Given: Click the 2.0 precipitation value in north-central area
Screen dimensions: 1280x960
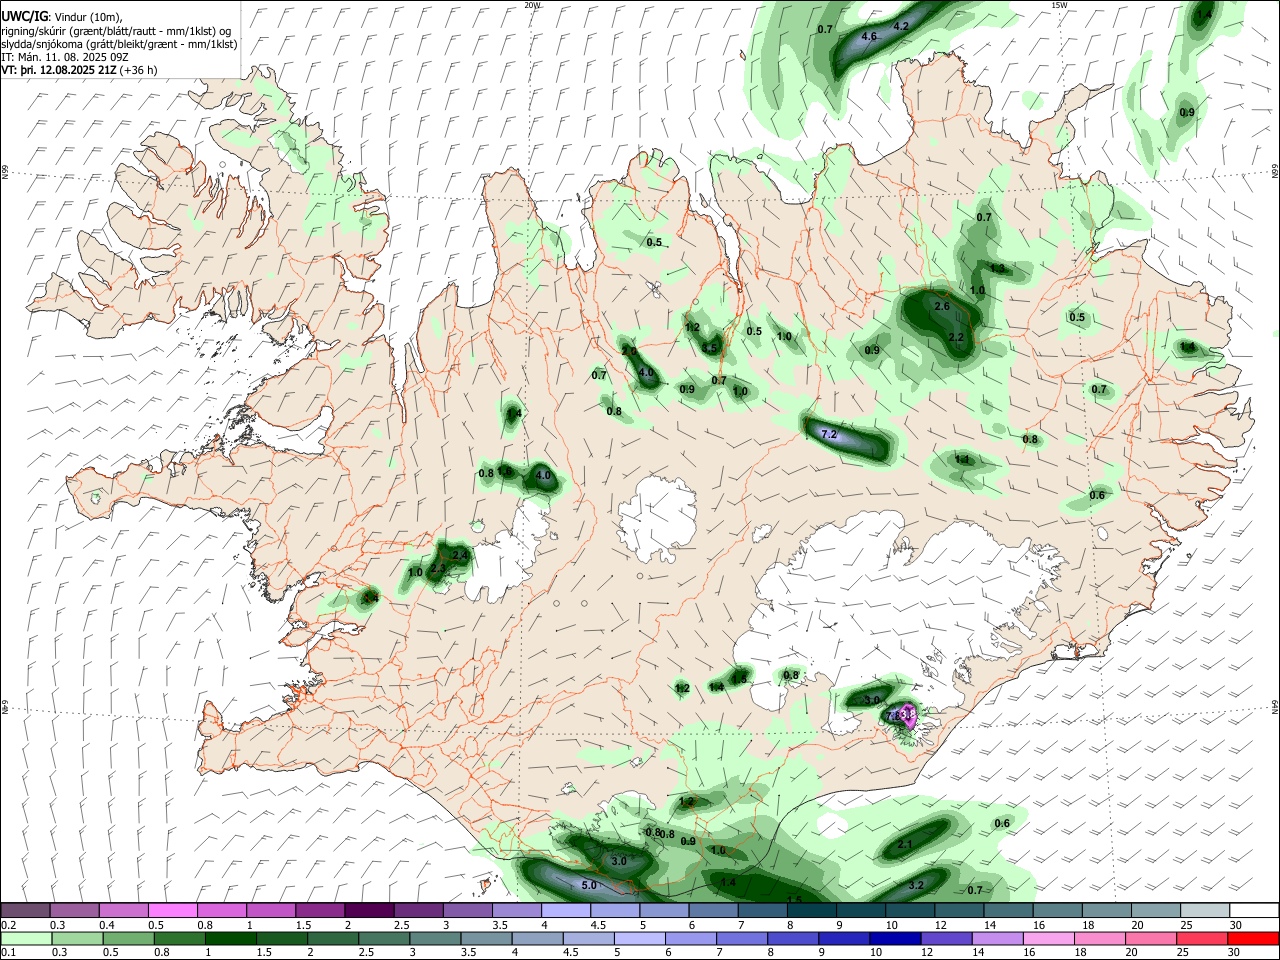Looking at the screenshot, I should (x=629, y=352).
